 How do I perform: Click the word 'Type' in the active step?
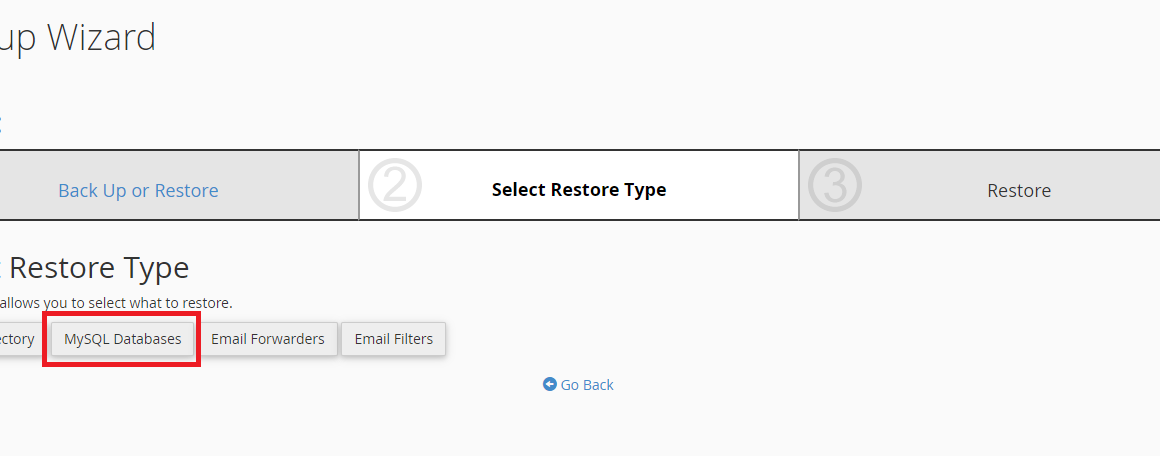[x=645, y=190]
